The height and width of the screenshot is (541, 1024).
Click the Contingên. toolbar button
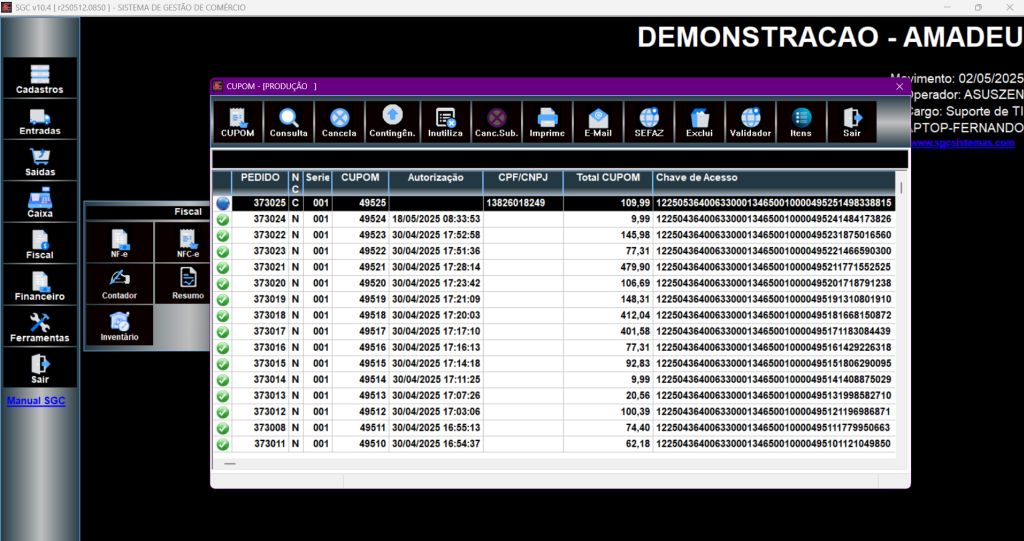(392, 122)
